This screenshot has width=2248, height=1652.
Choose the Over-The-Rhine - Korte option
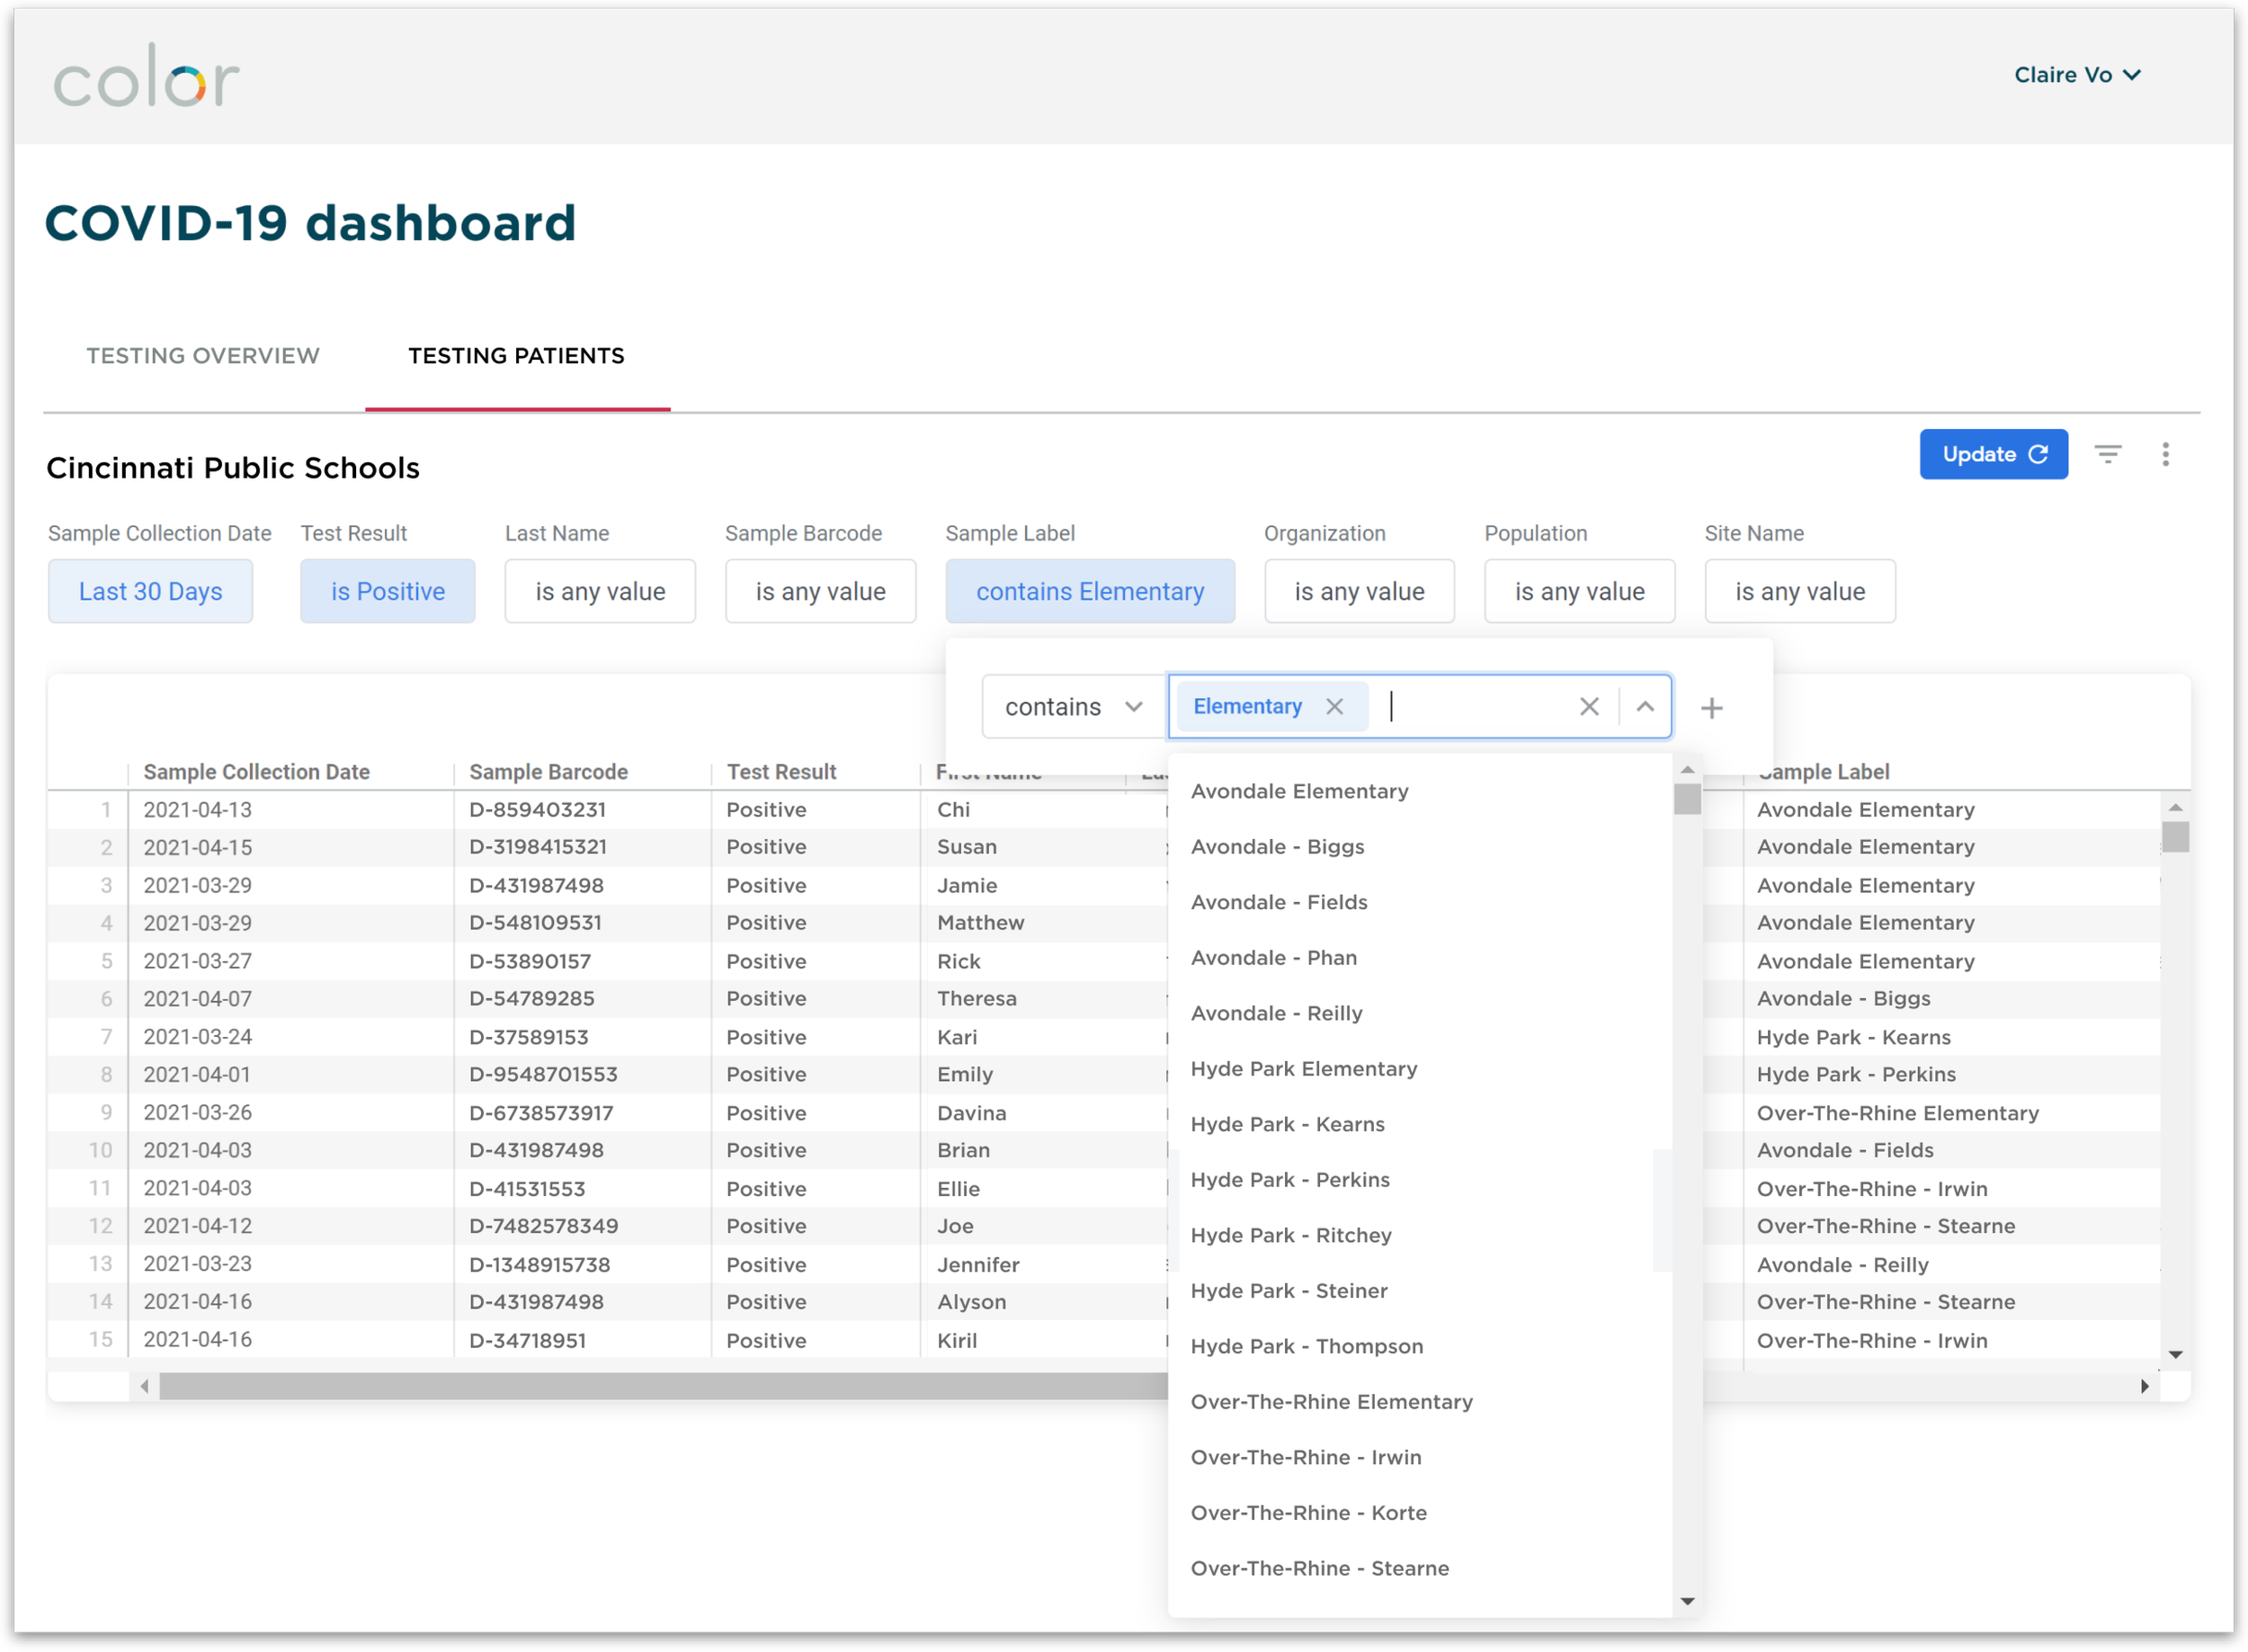pos(1420,1513)
